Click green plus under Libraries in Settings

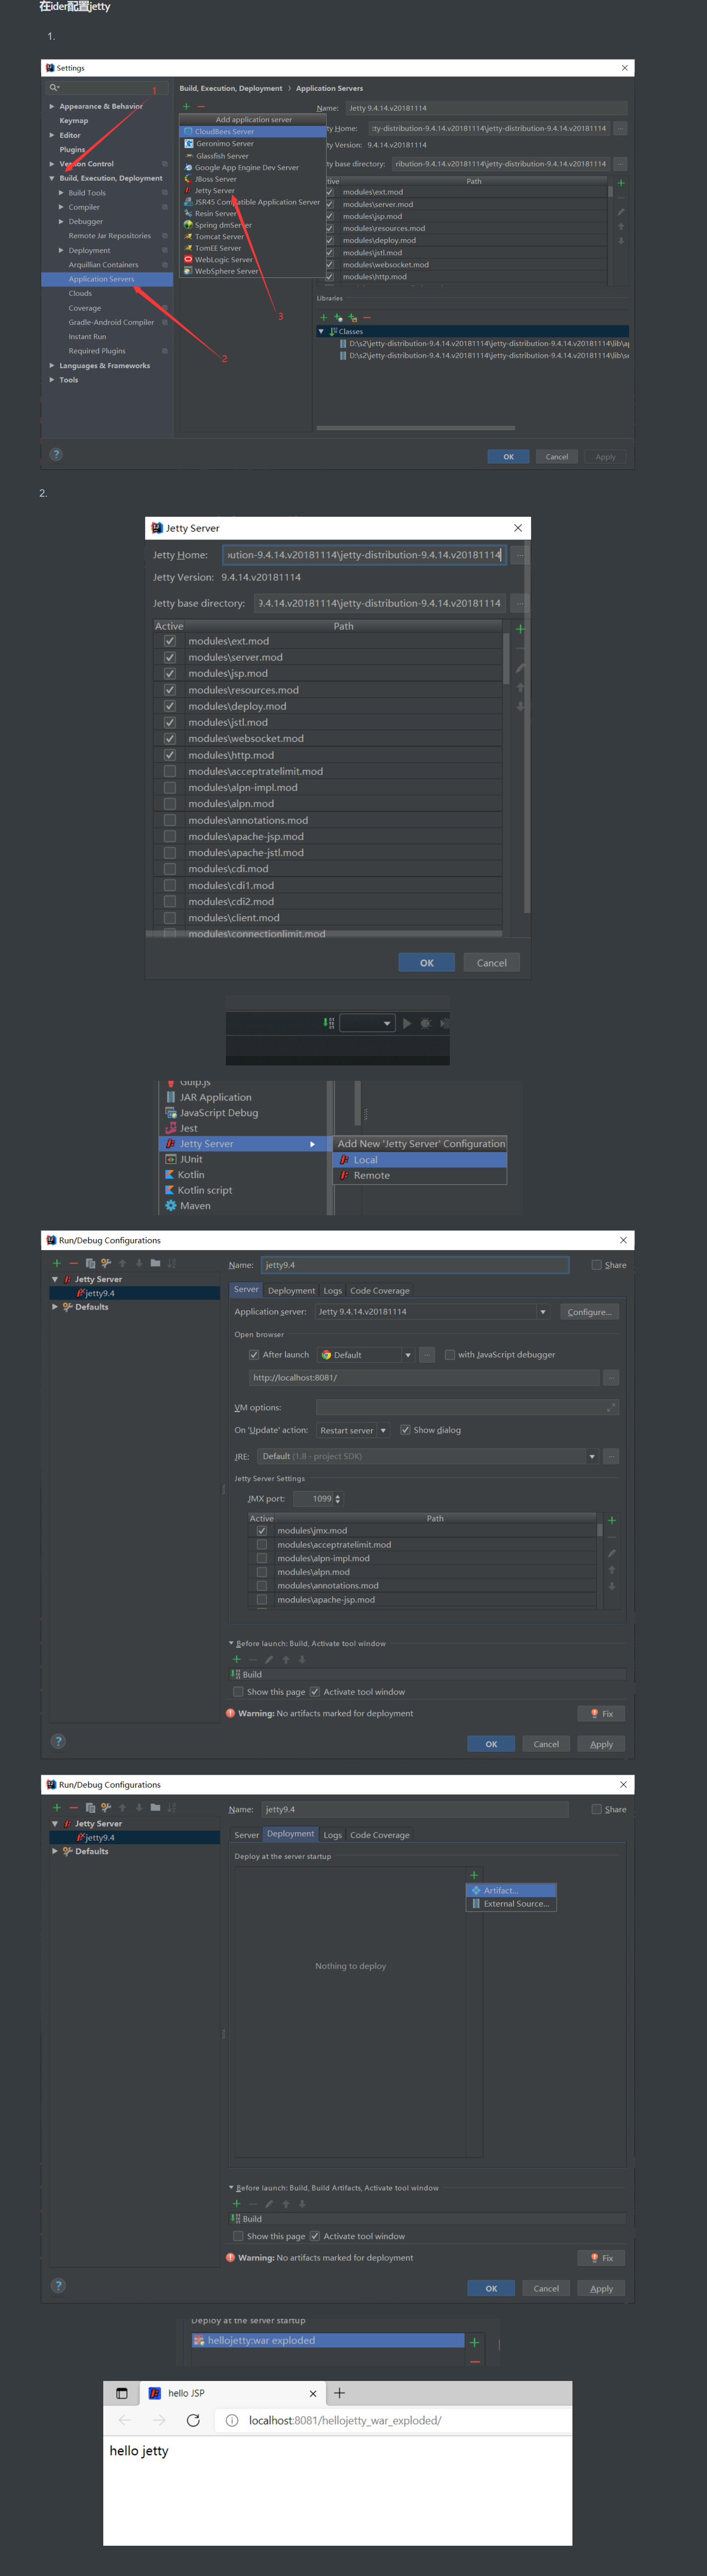click(323, 317)
